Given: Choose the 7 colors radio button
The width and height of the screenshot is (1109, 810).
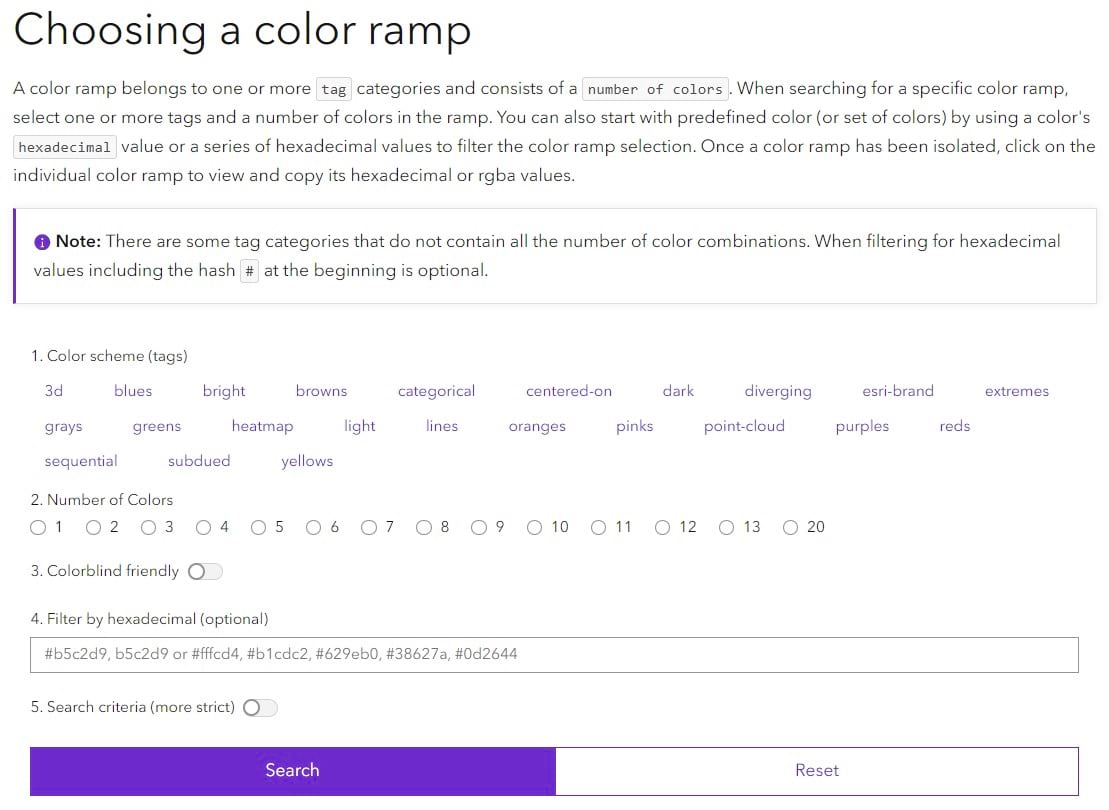Looking at the screenshot, I should (368, 527).
